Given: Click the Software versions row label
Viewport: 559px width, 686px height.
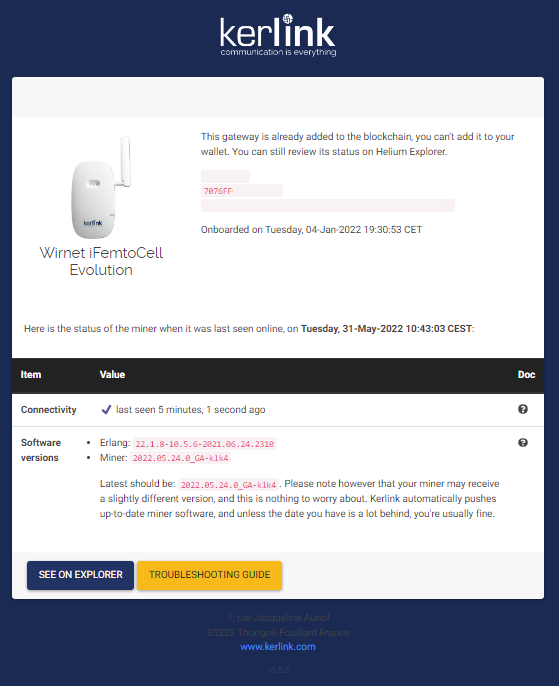Looking at the screenshot, I should point(41,450).
